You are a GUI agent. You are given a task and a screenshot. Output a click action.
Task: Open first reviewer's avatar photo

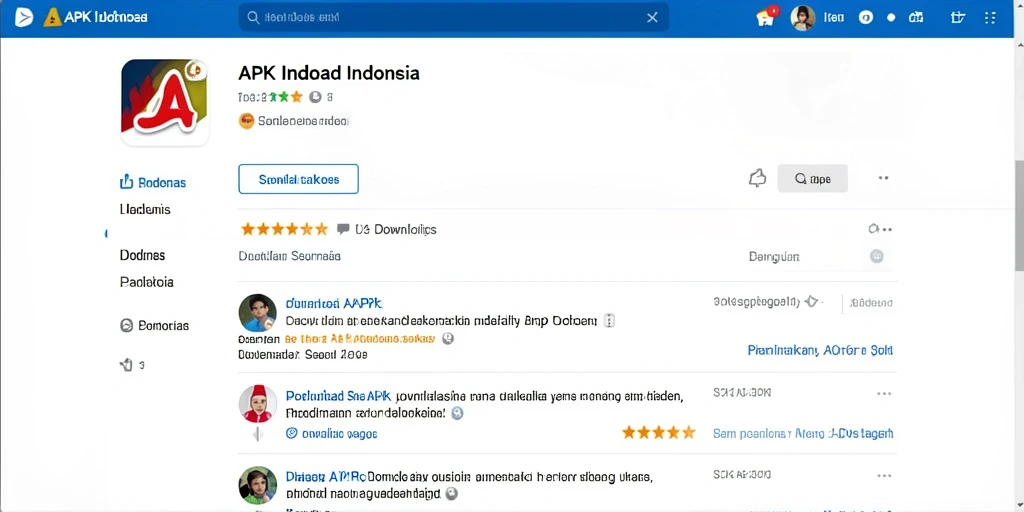(x=257, y=313)
